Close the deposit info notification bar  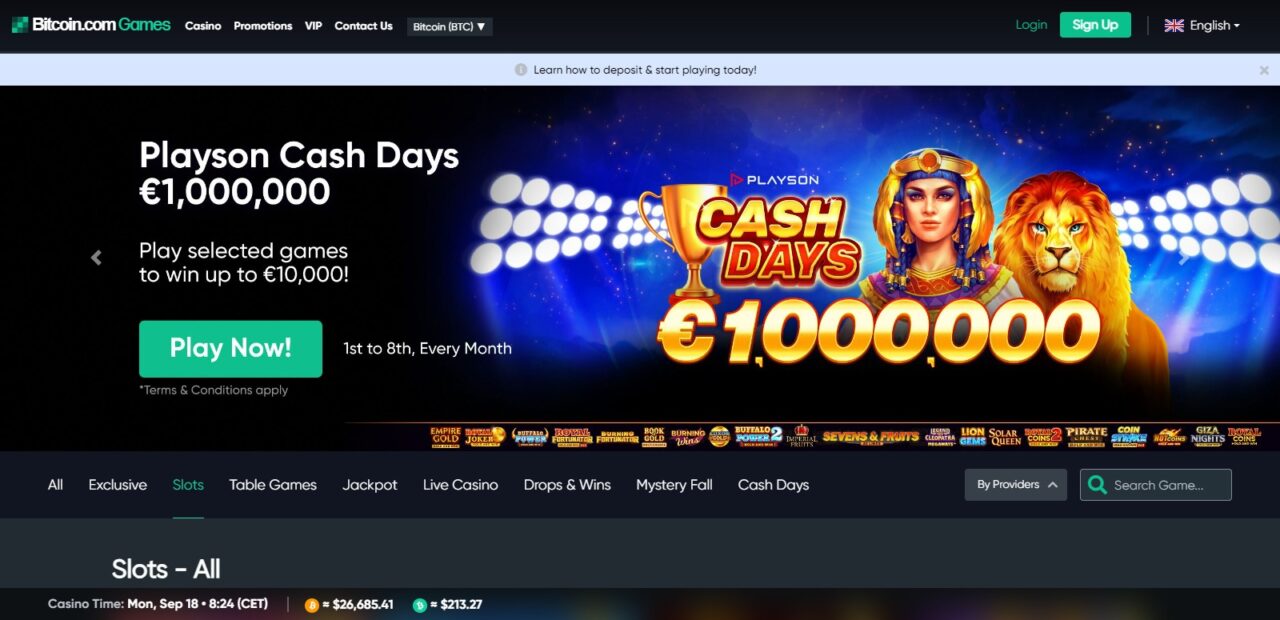click(1264, 70)
